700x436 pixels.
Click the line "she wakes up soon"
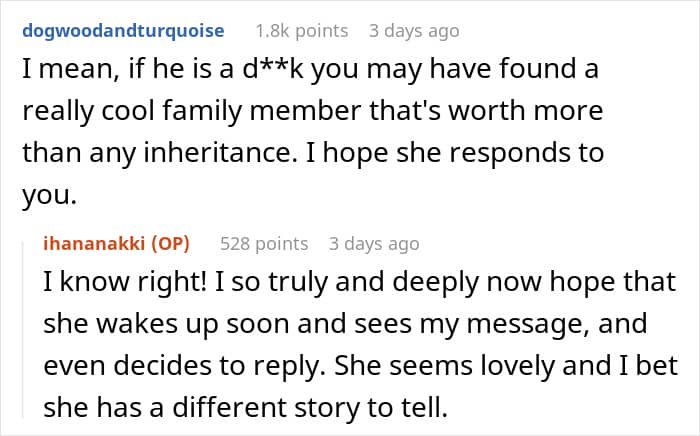point(345,324)
